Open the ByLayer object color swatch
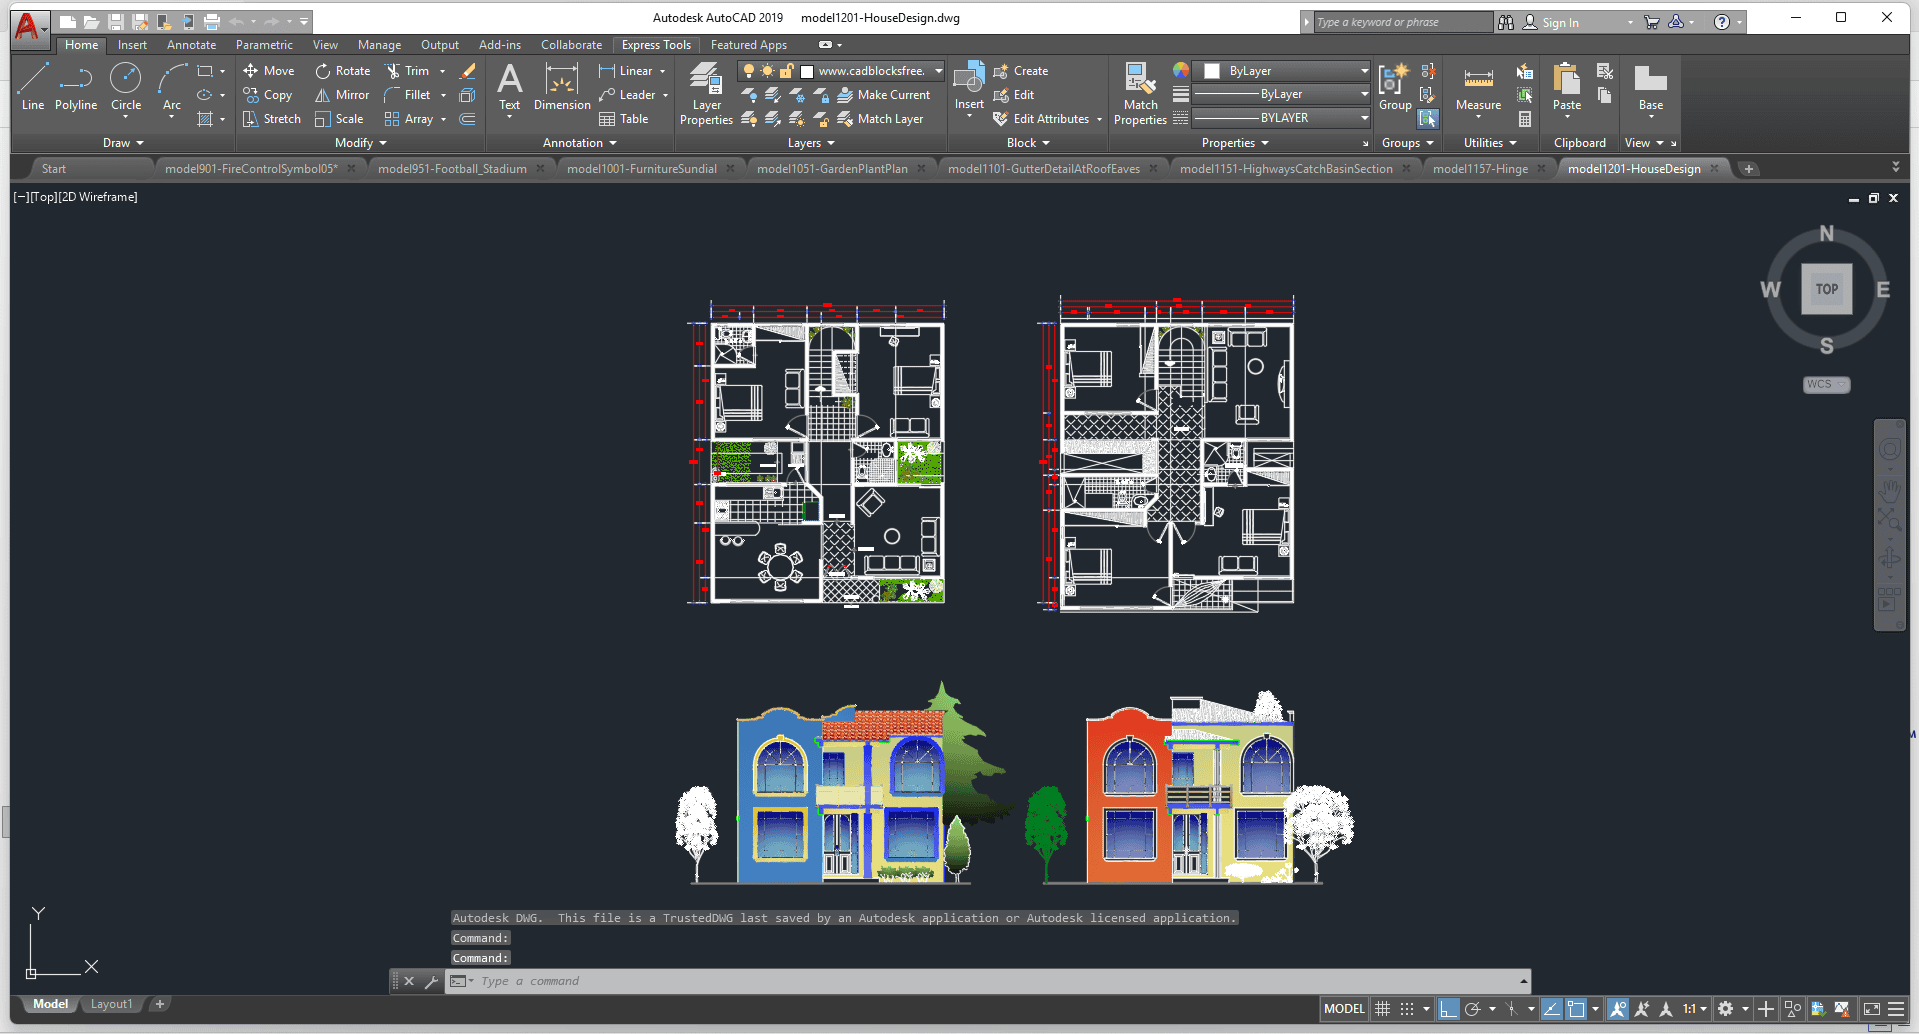Screen dimensions: 1919x1034 pos(1212,71)
